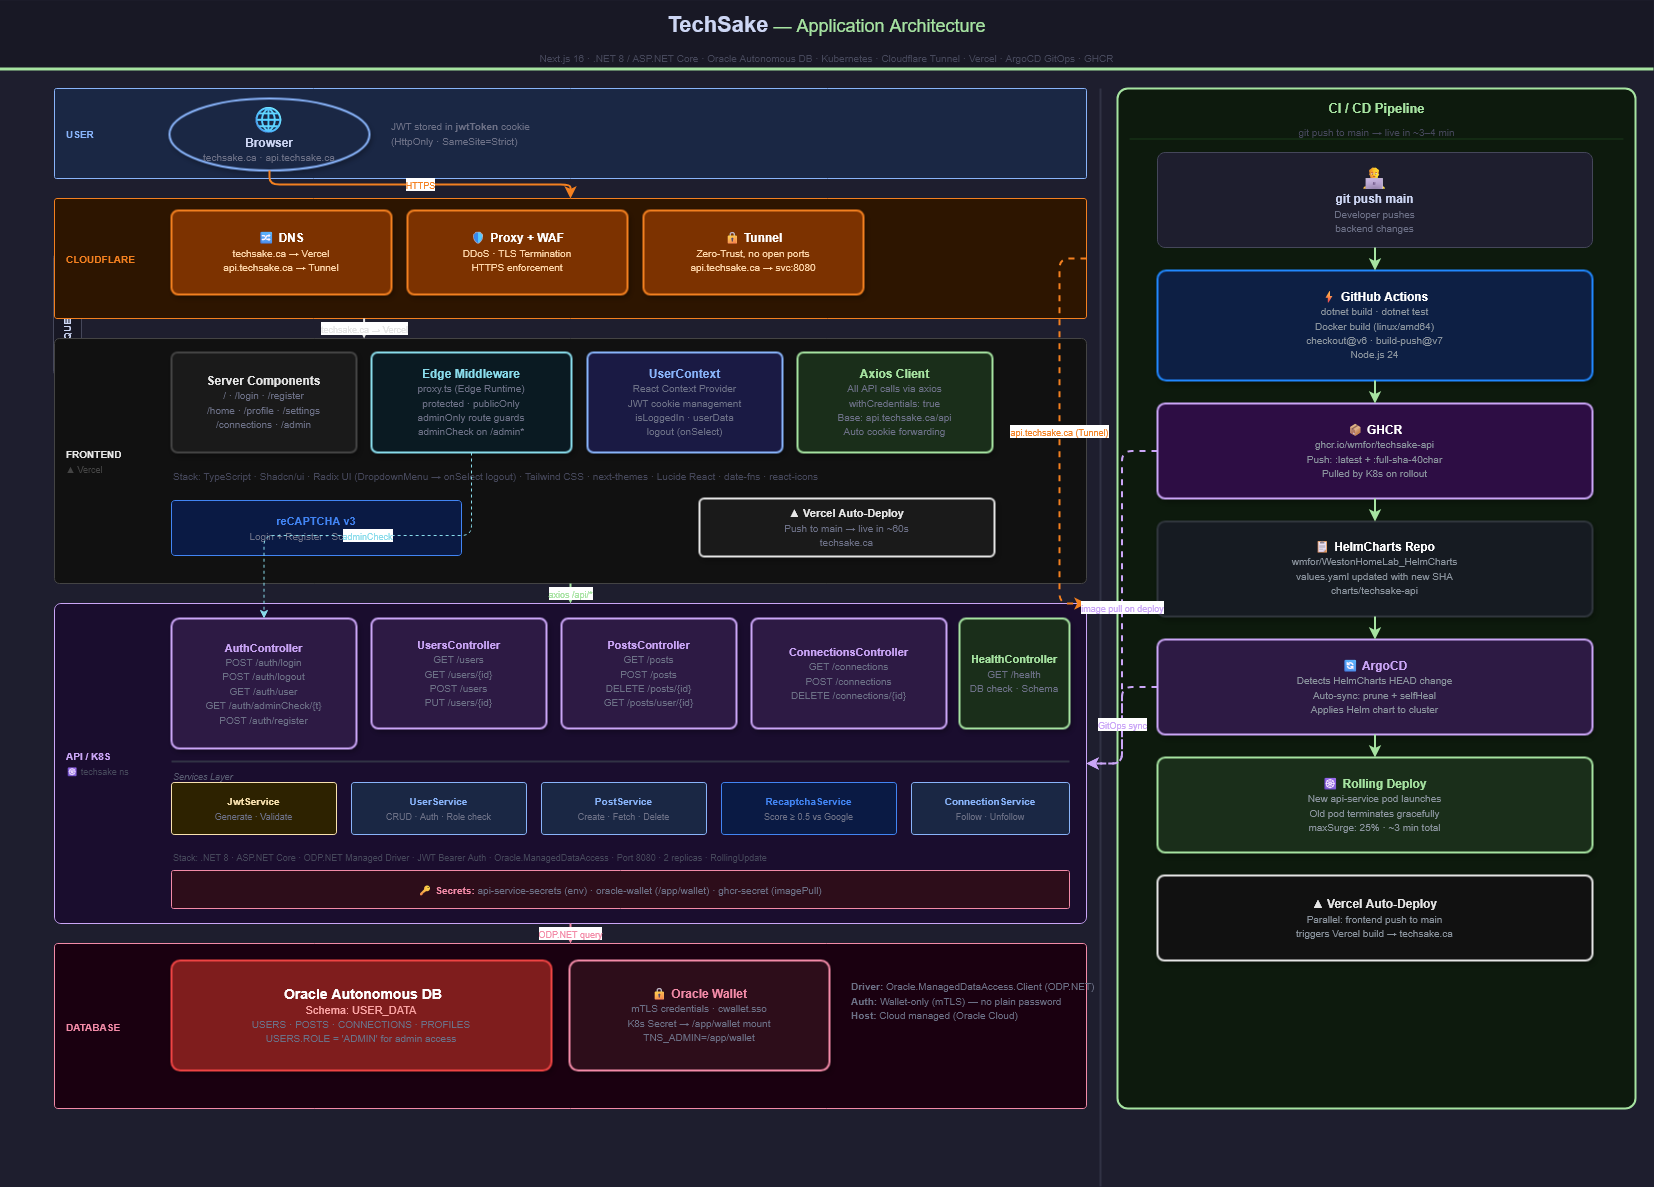Click DELETE /posts/{id} in PostsController
The image size is (1654, 1187).
point(648,689)
